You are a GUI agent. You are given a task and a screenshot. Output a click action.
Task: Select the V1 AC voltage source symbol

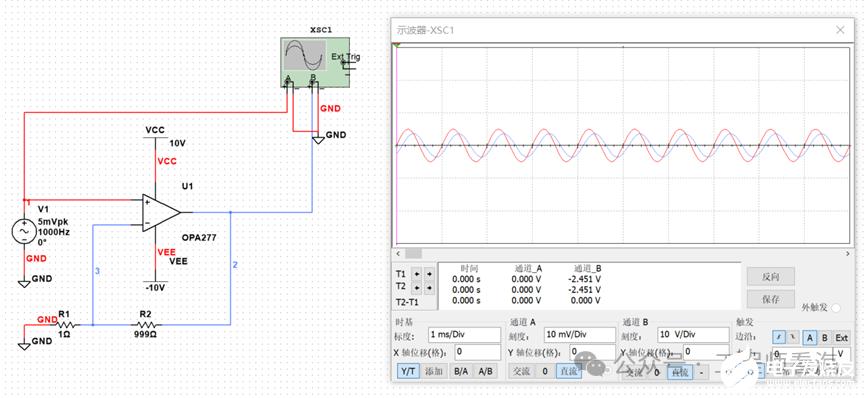click(x=24, y=232)
